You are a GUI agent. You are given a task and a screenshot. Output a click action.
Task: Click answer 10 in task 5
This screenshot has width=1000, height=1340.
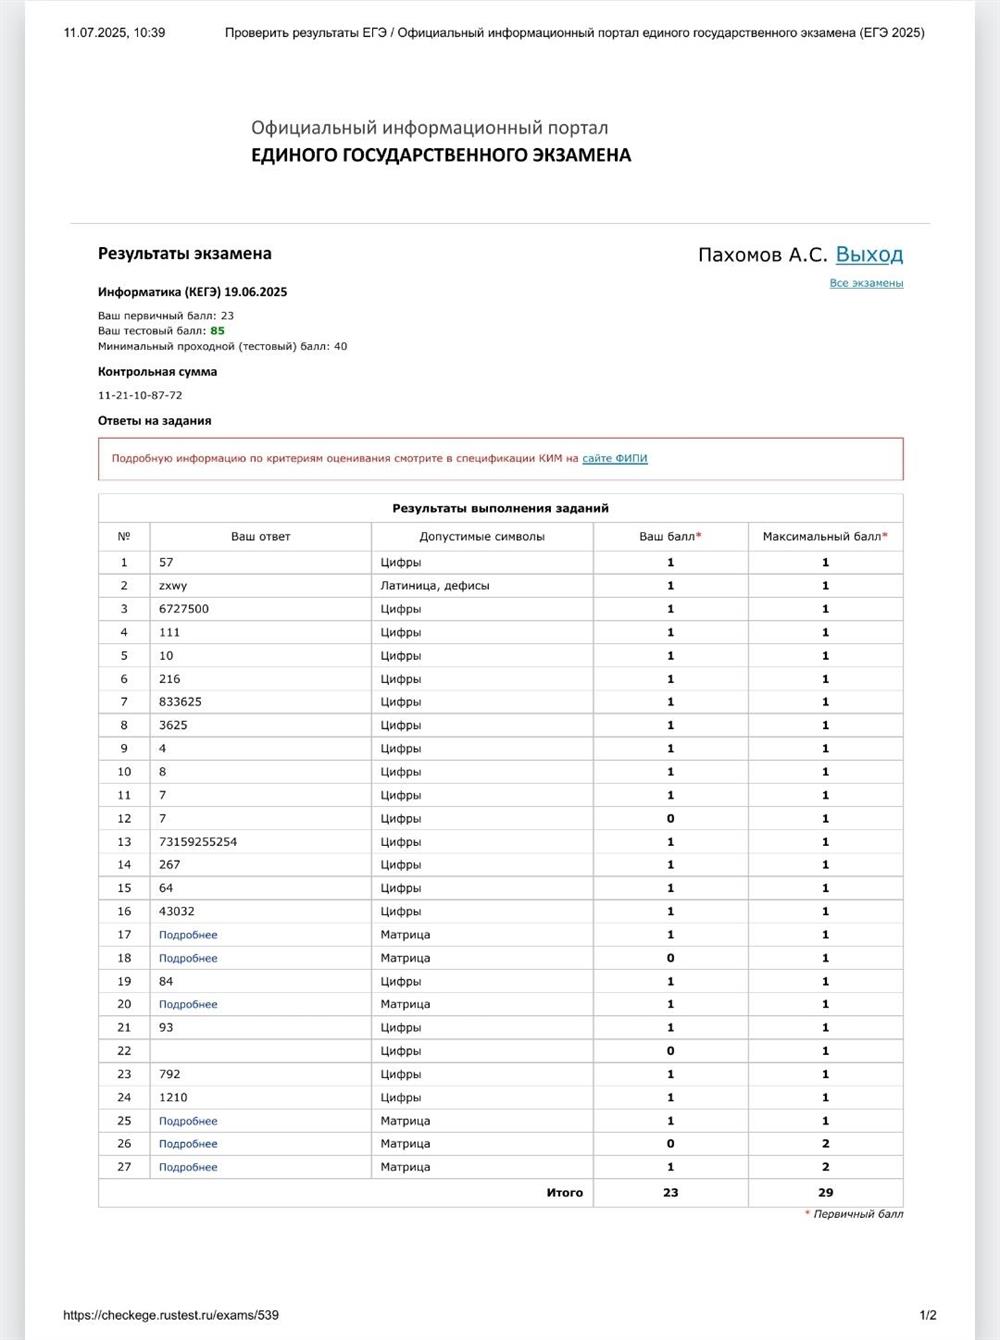(x=166, y=656)
